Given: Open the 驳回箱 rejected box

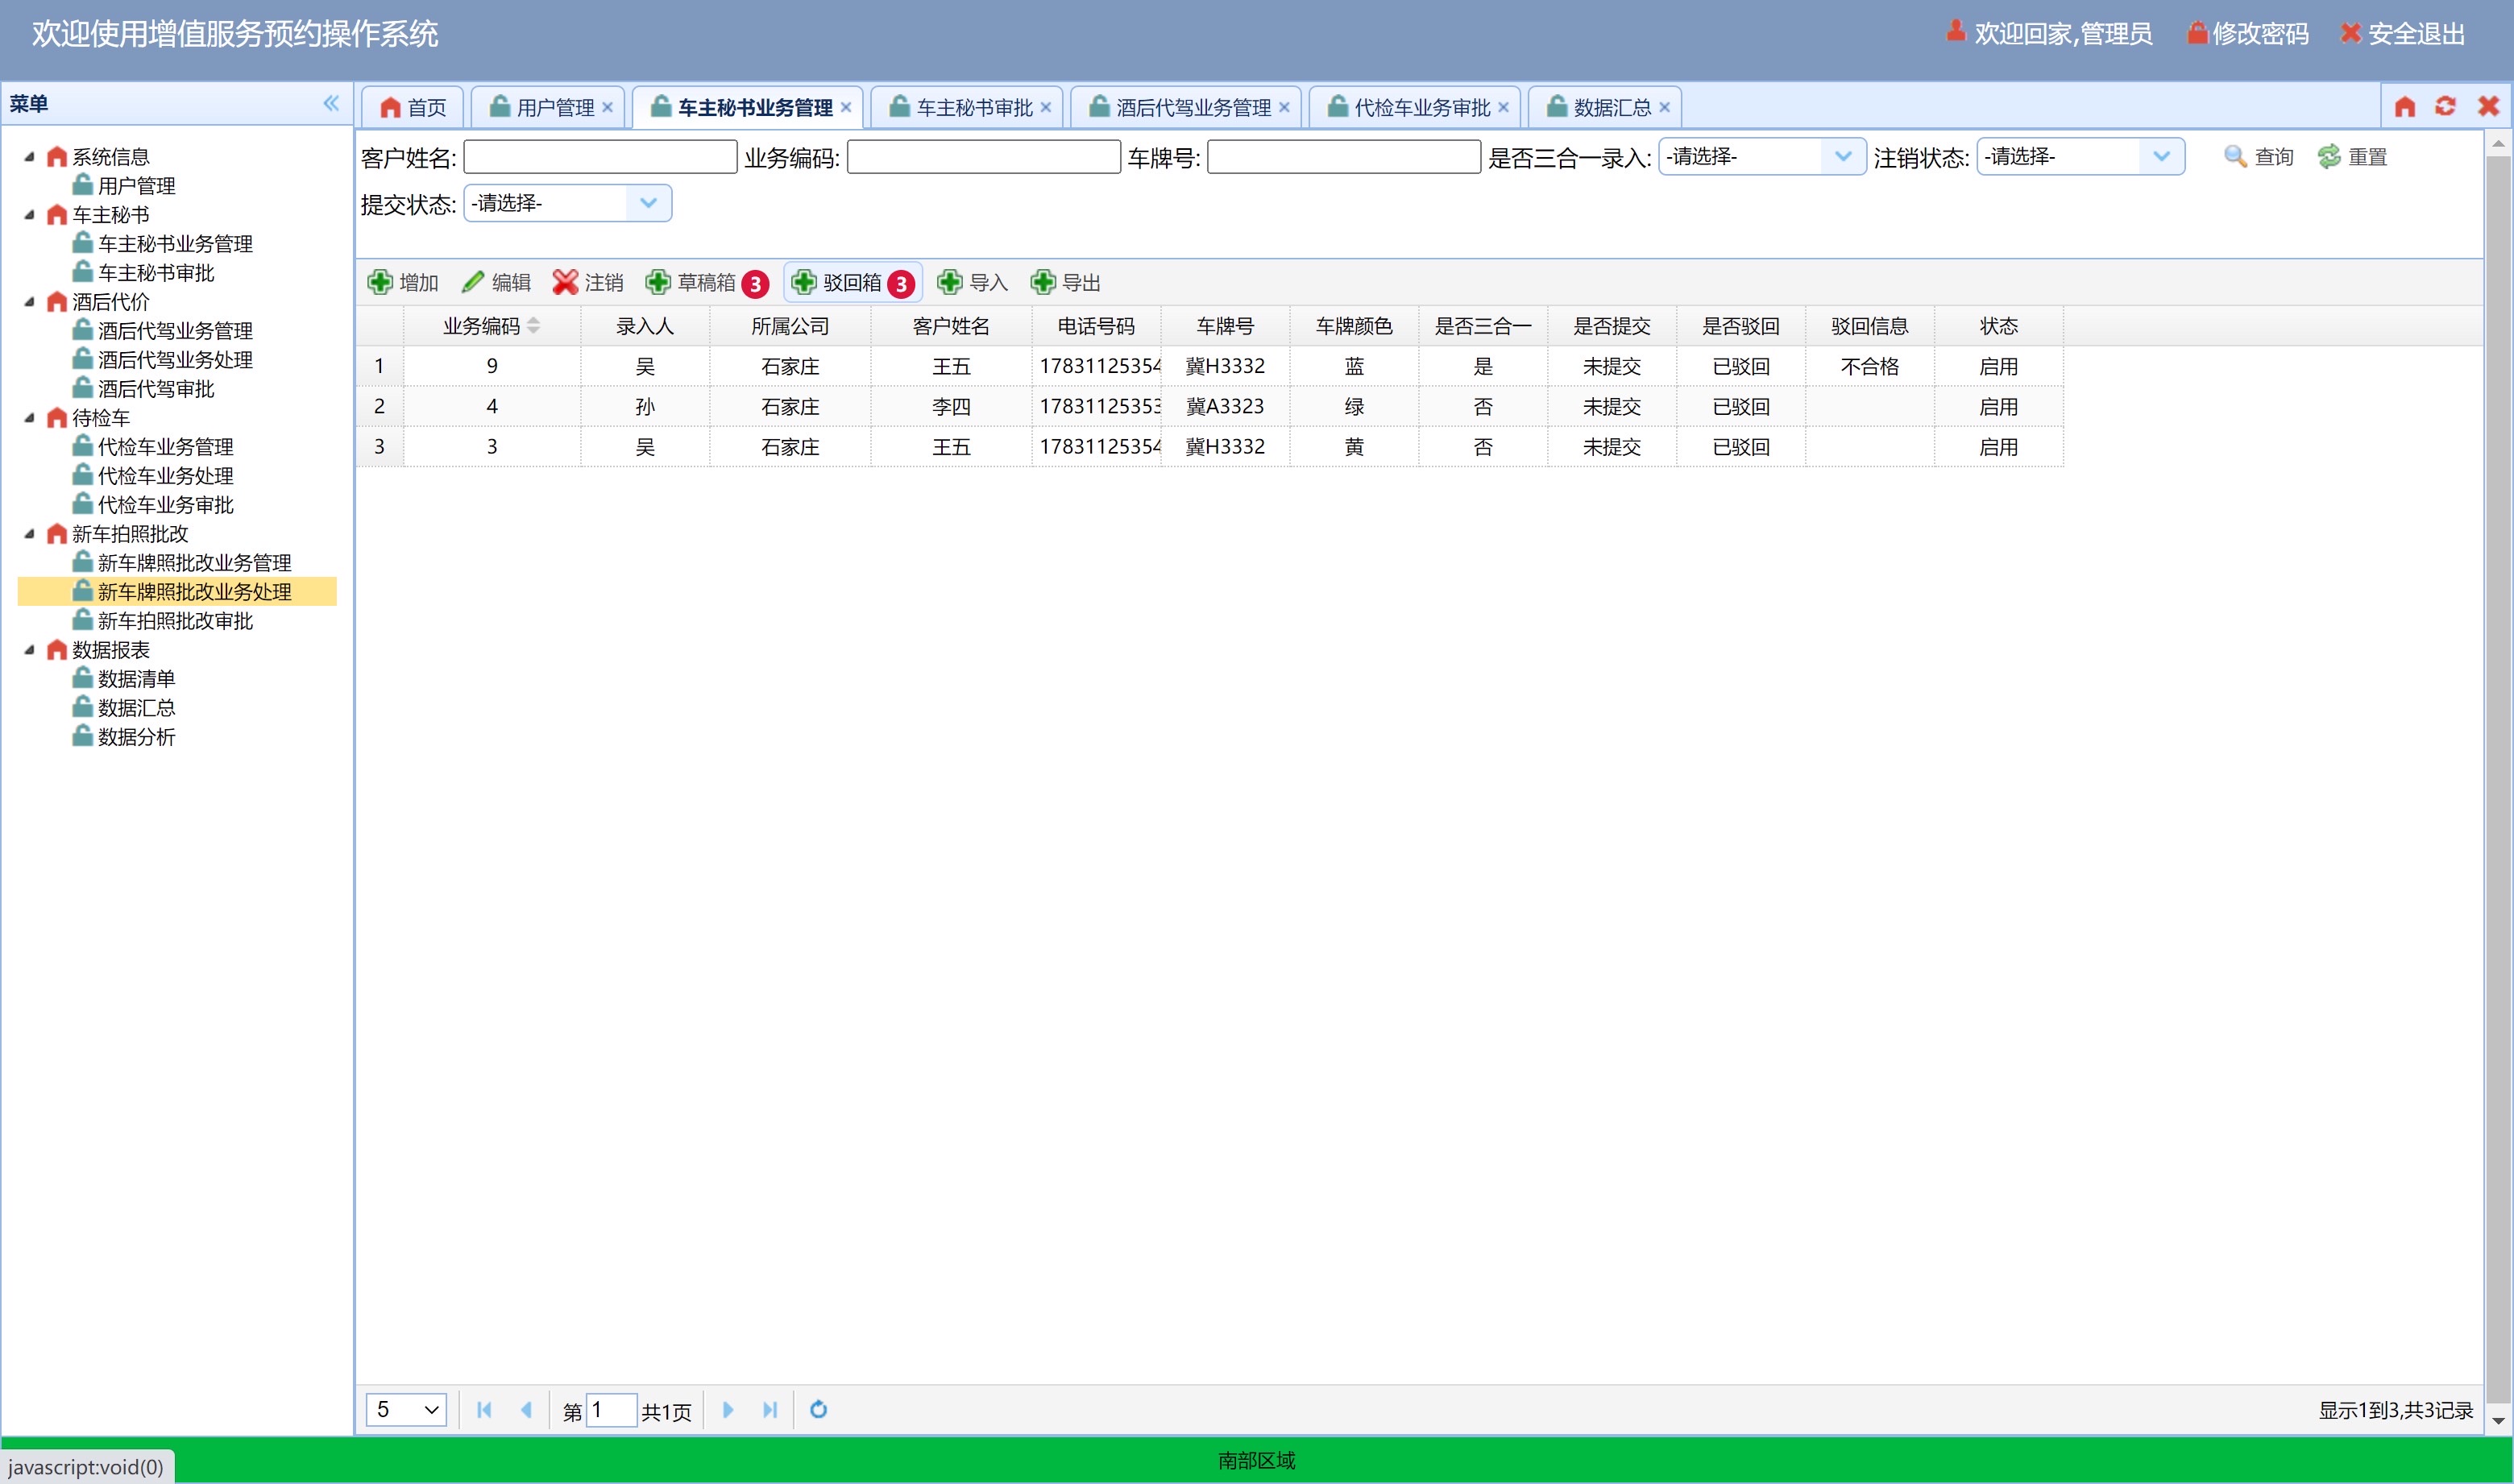Looking at the screenshot, I should 853,283.
